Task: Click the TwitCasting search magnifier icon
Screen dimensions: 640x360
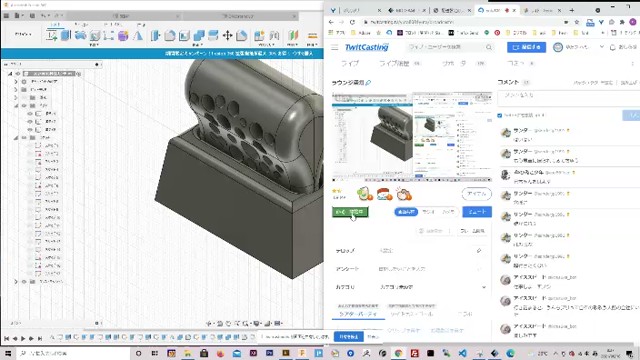Action: click(x=489, y=47)
